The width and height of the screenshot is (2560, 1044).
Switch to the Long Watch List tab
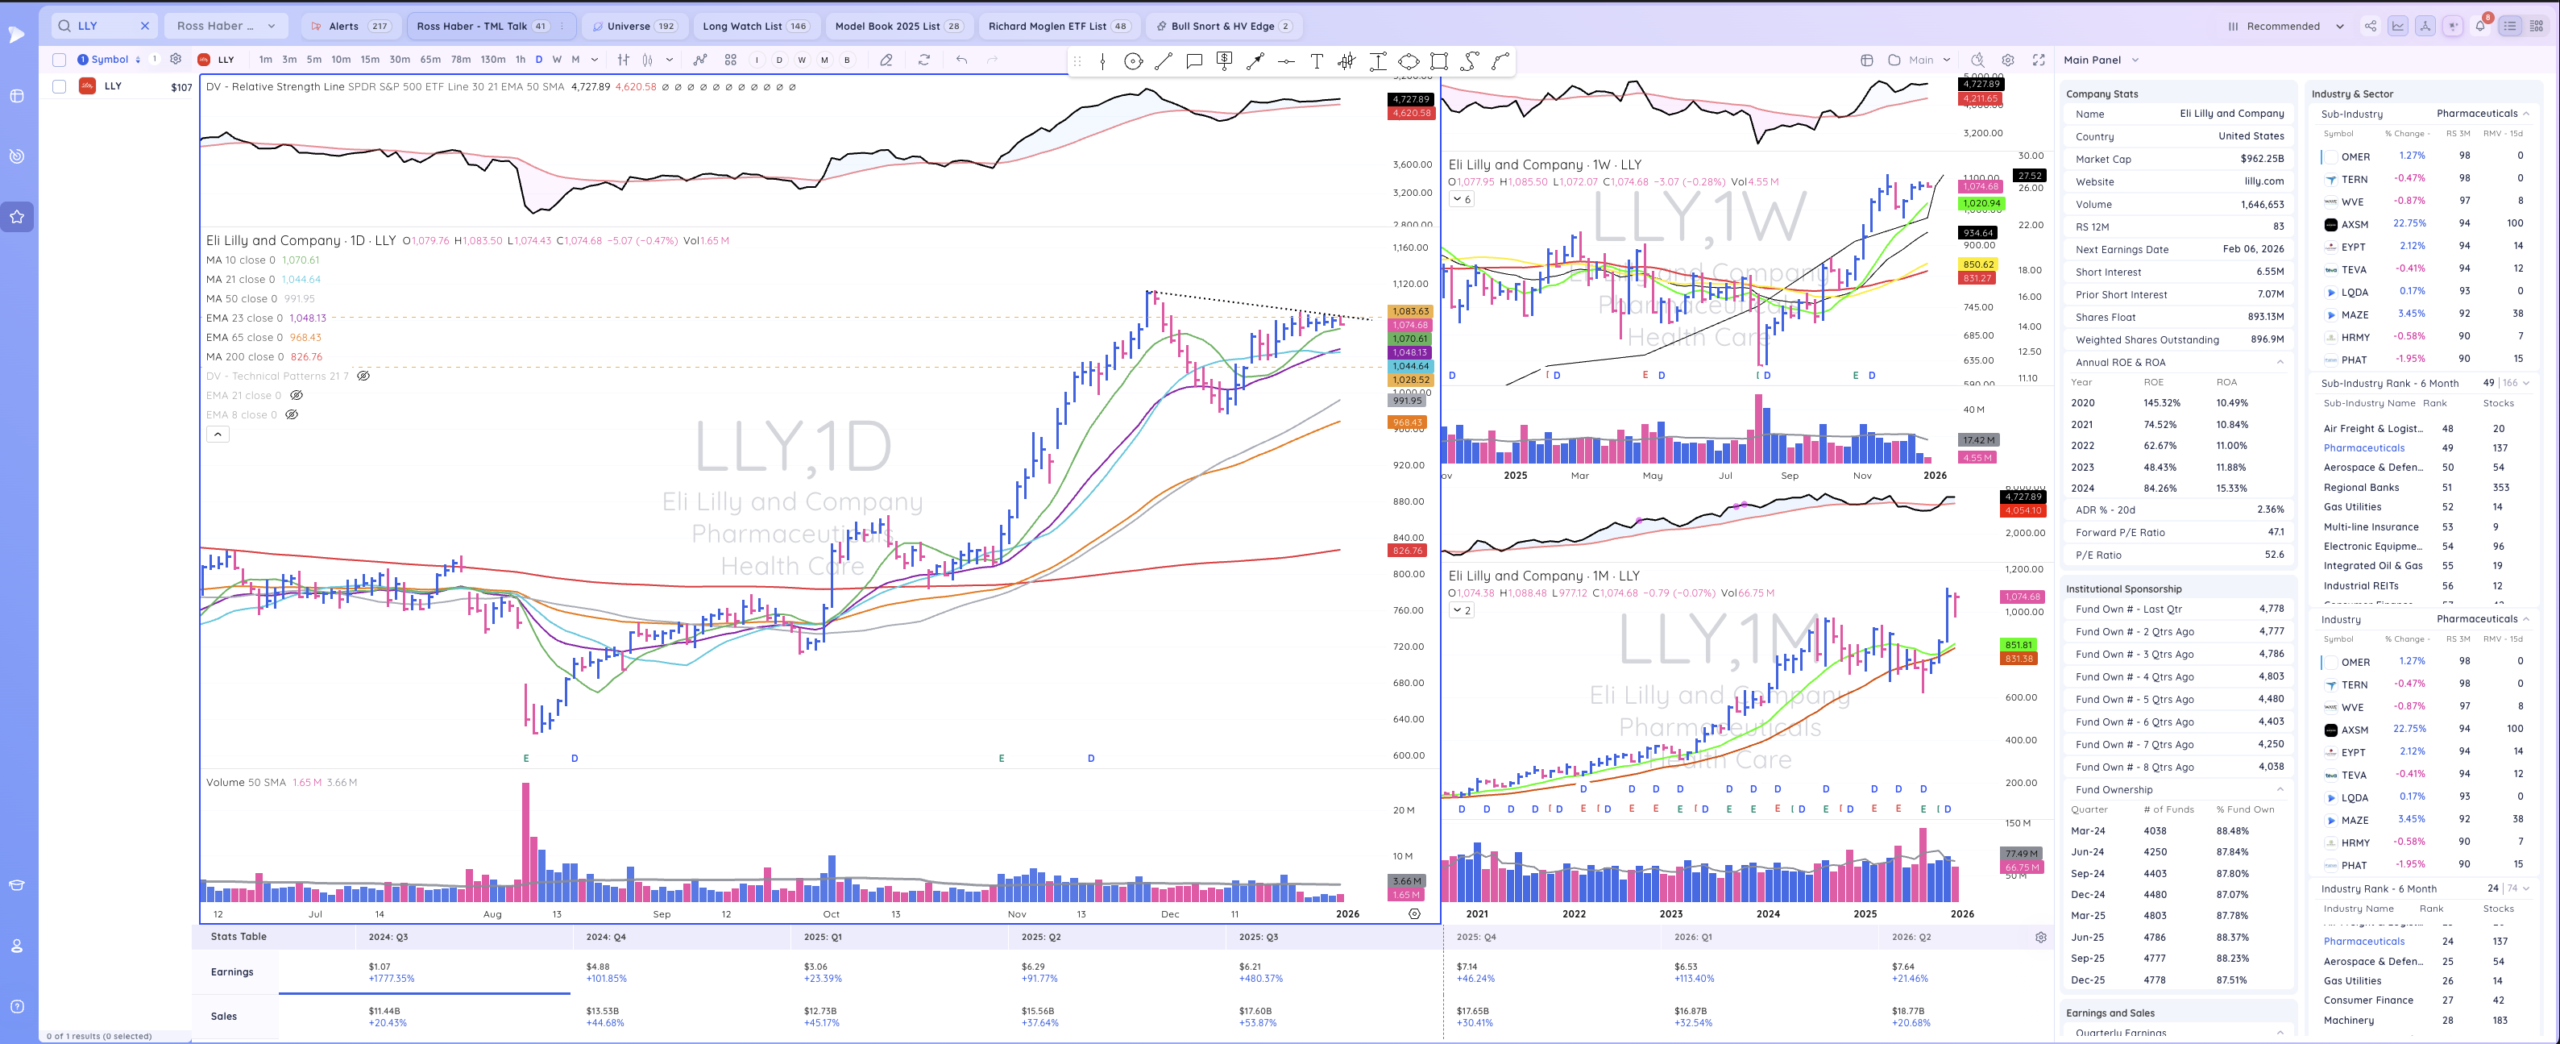[x=754, y=26]
